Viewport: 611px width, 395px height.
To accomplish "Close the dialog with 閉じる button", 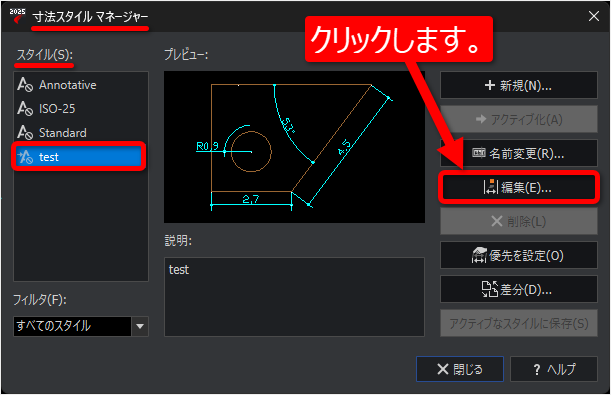I will 460,369.
